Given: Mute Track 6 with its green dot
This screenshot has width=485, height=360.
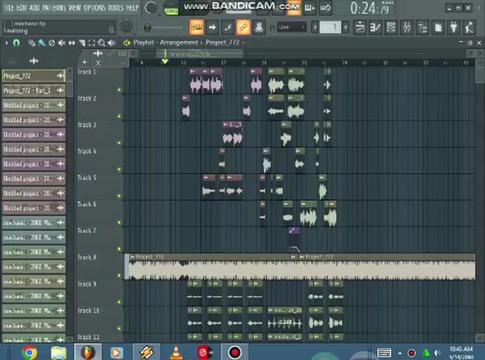Looking at the screenshot, I should [x=119, y=222].
